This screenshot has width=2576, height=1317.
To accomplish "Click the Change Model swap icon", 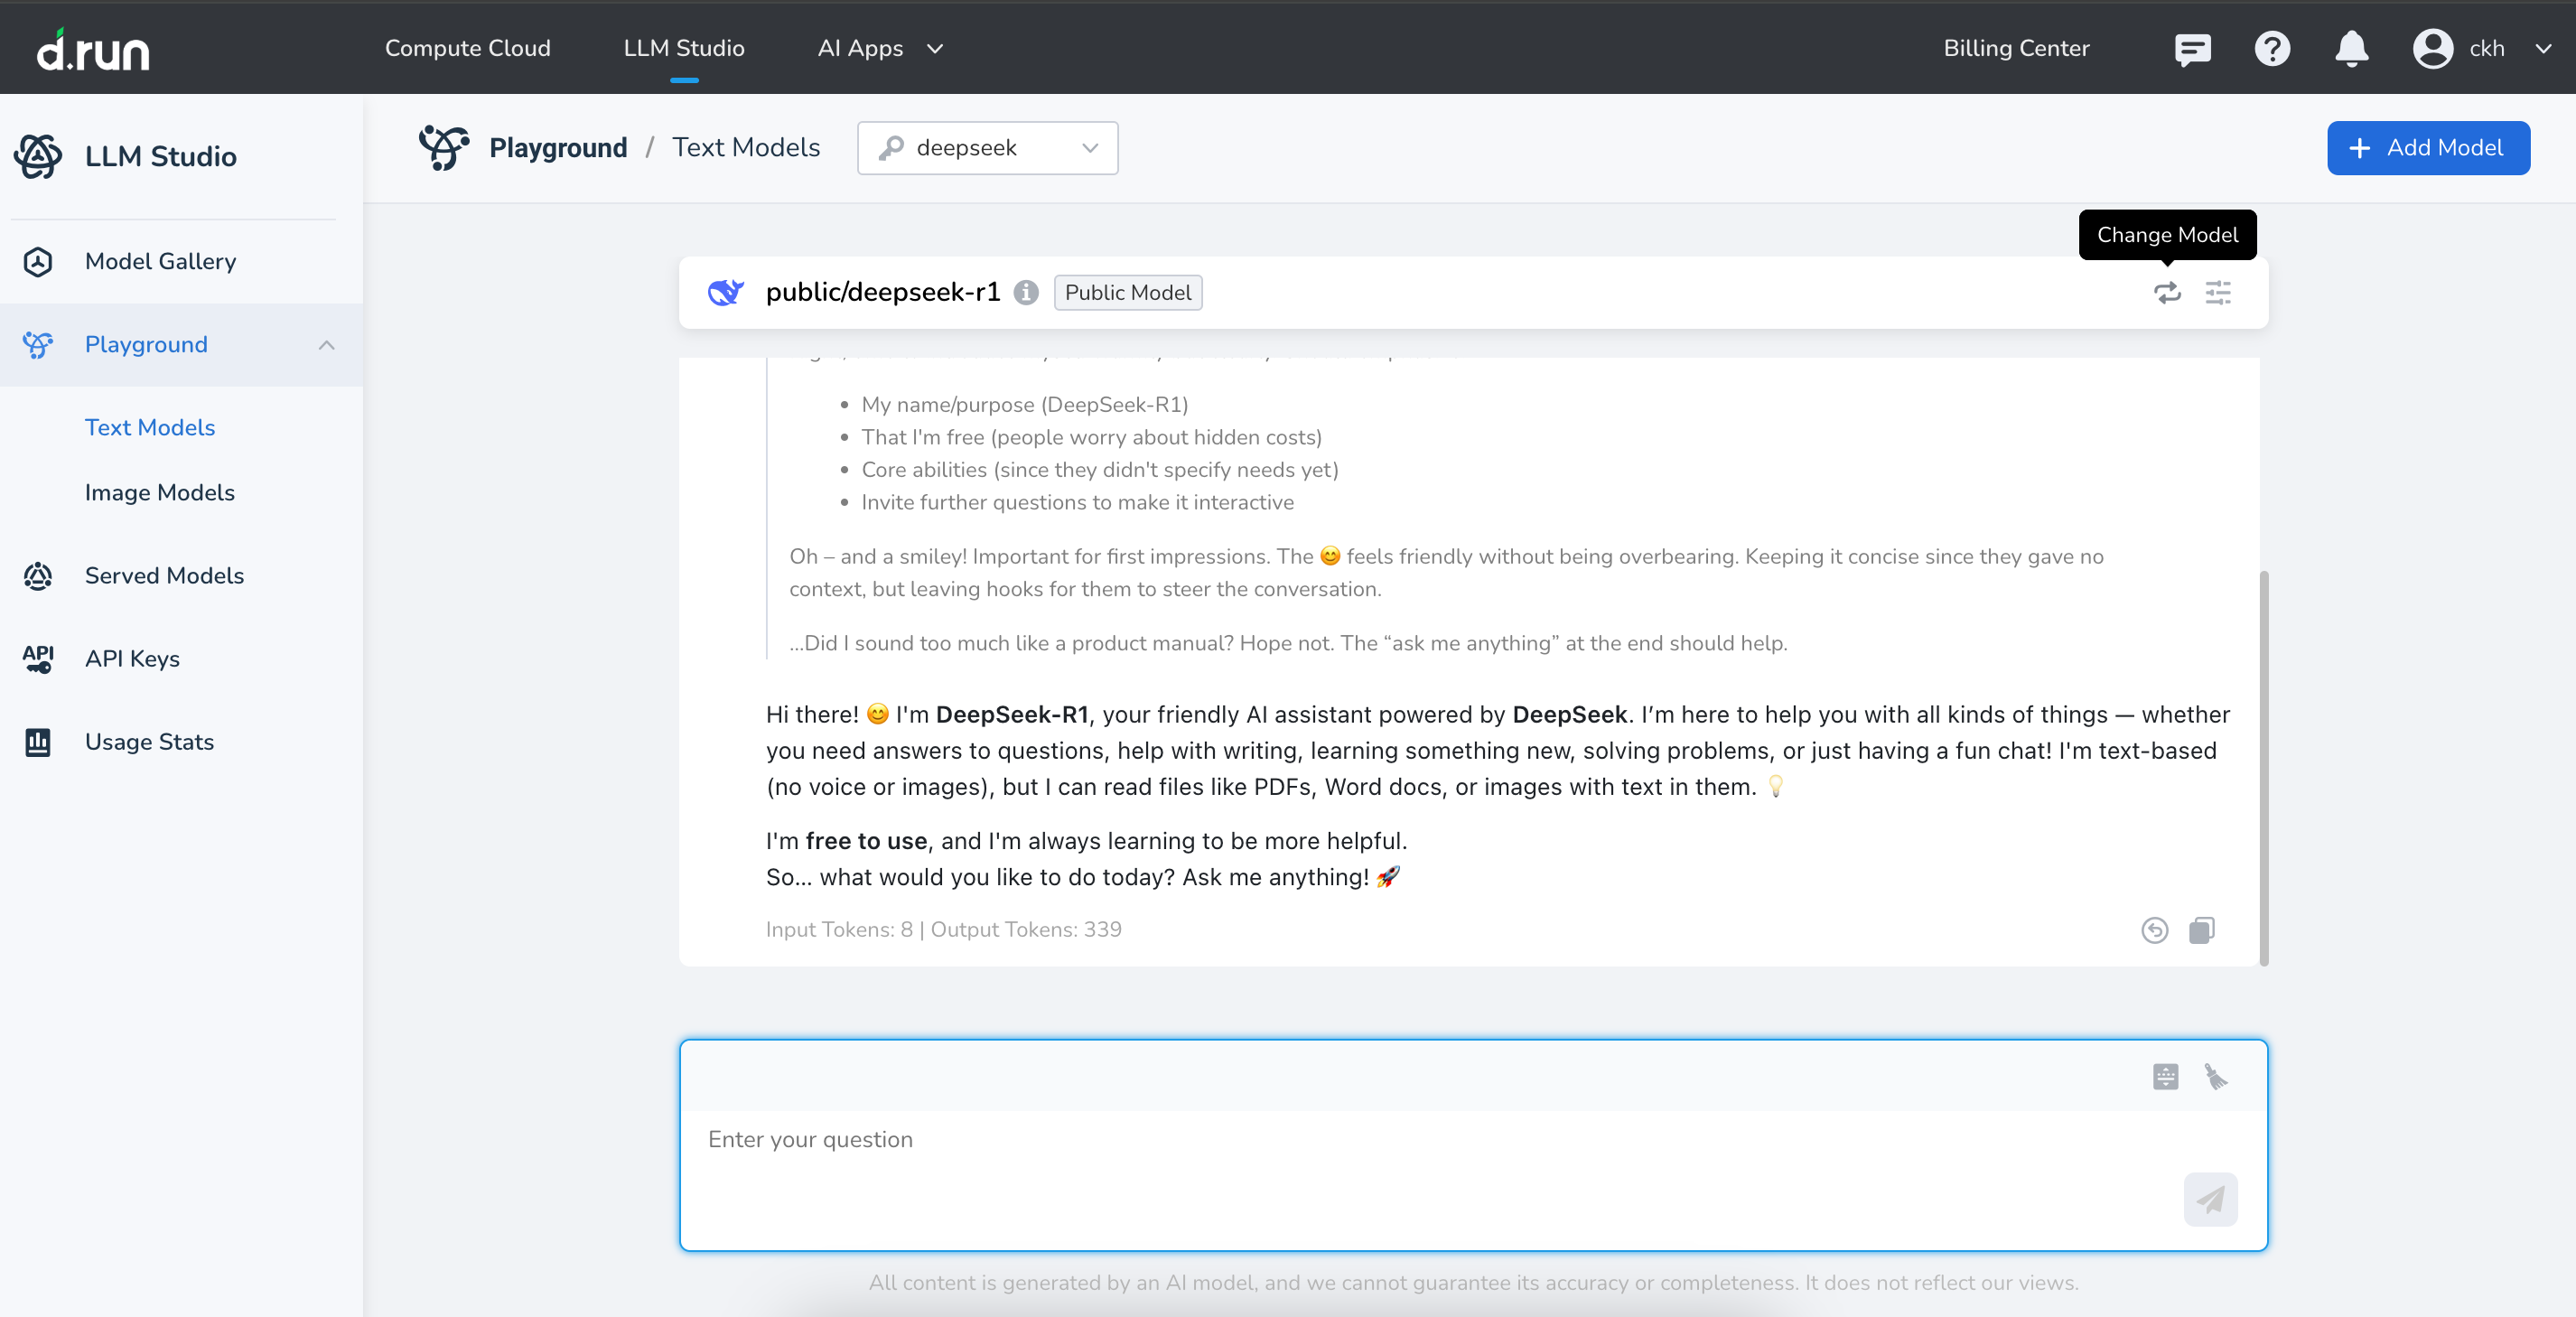I will (x=2167, y=293).
